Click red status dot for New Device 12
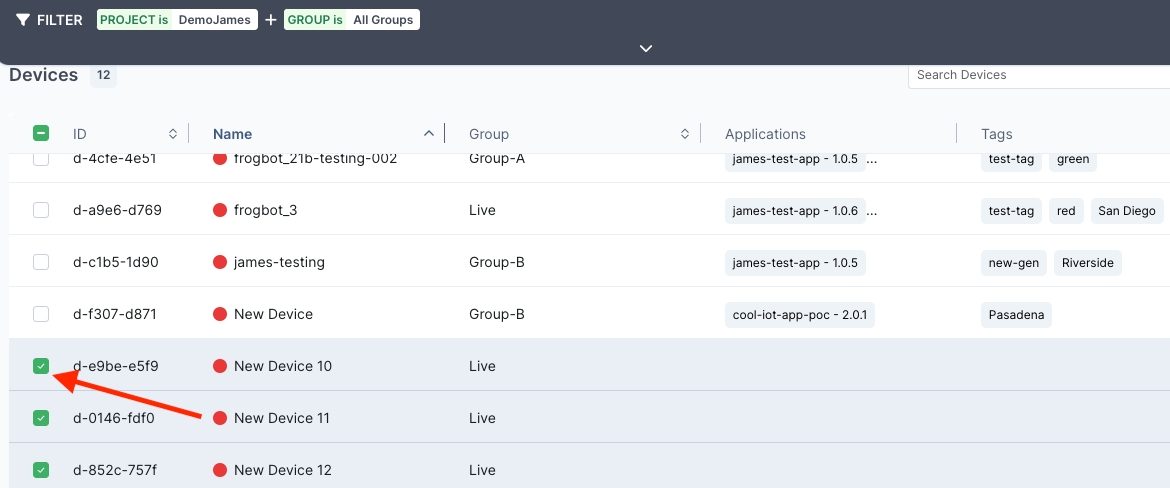This screenshot has height=488, width=1170. tap(221, 470)
